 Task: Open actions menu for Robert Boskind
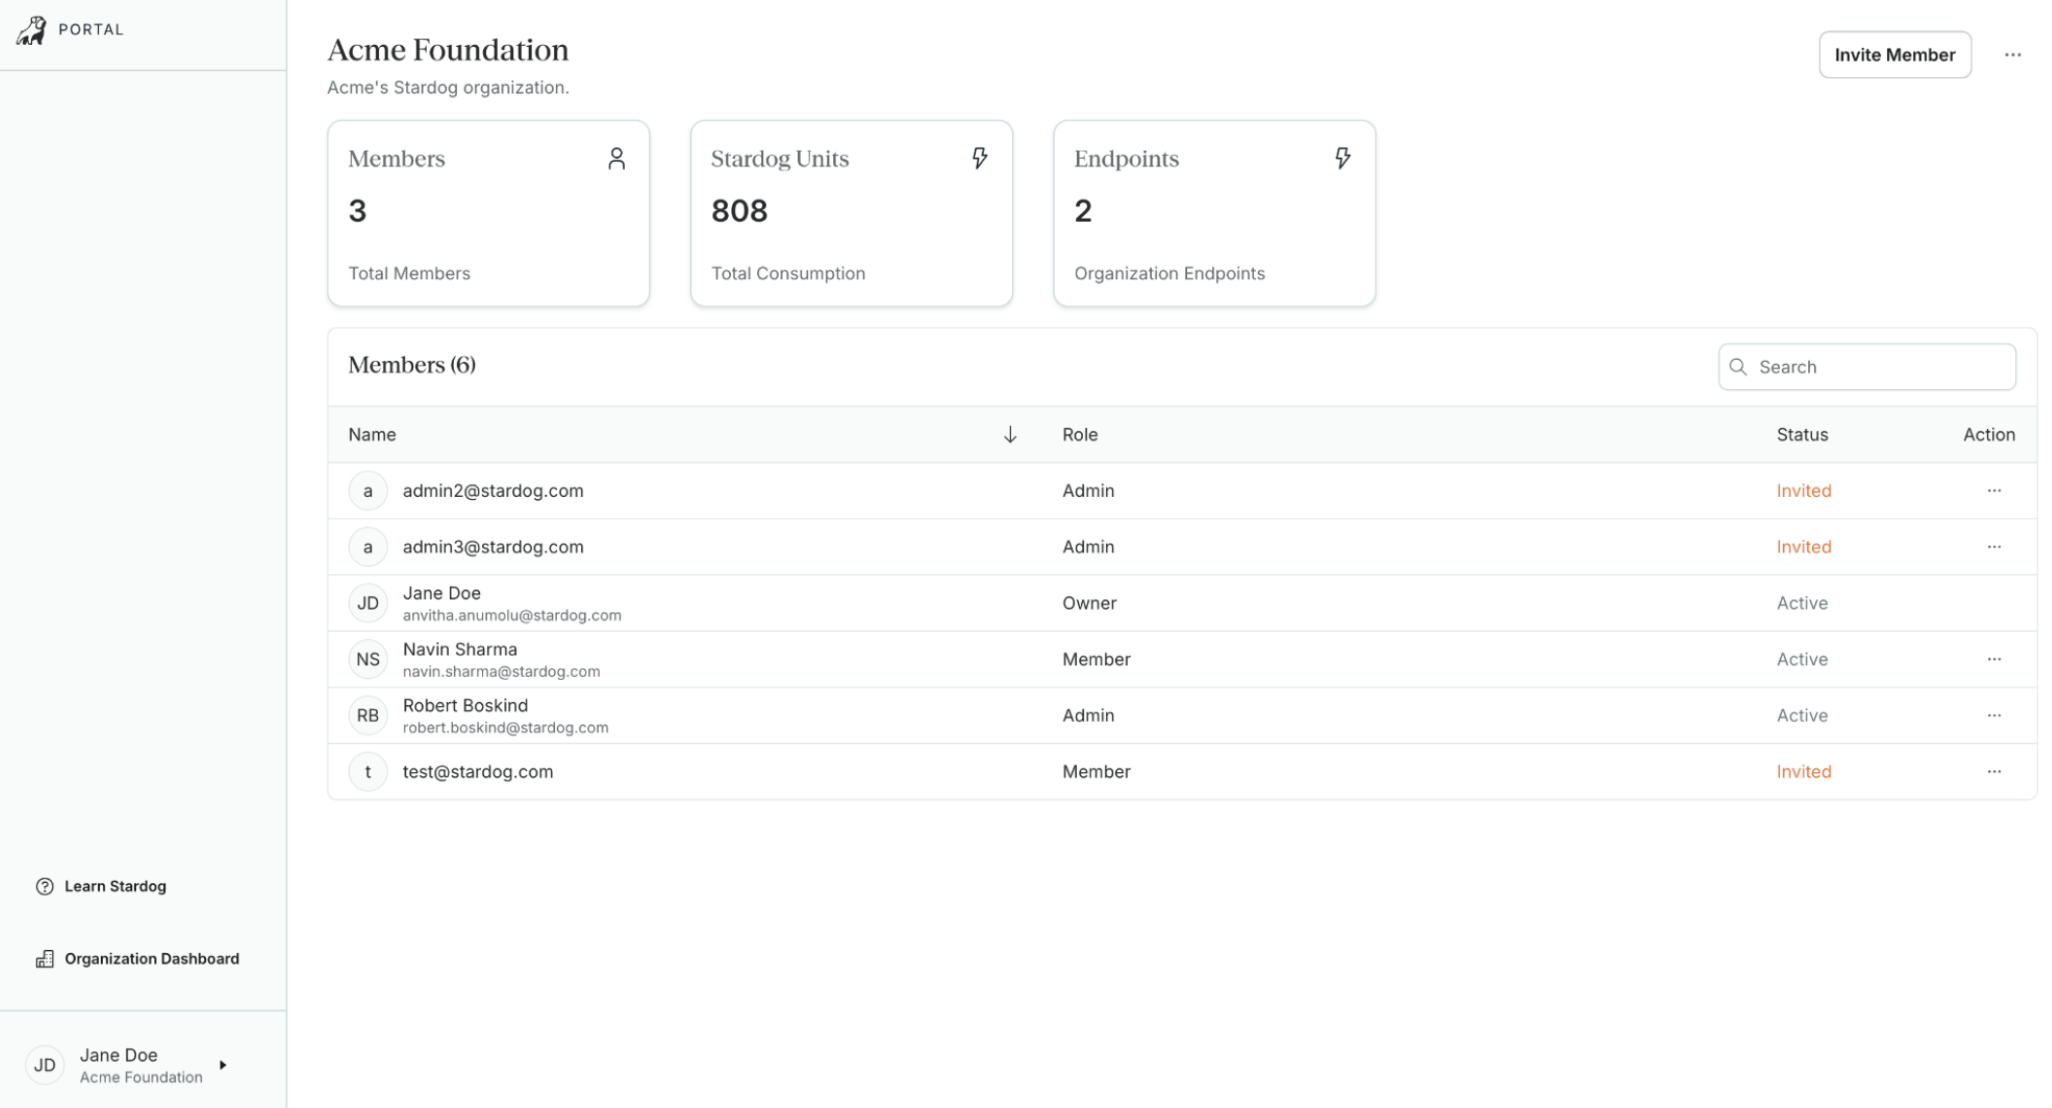[x=1994, y=715]
